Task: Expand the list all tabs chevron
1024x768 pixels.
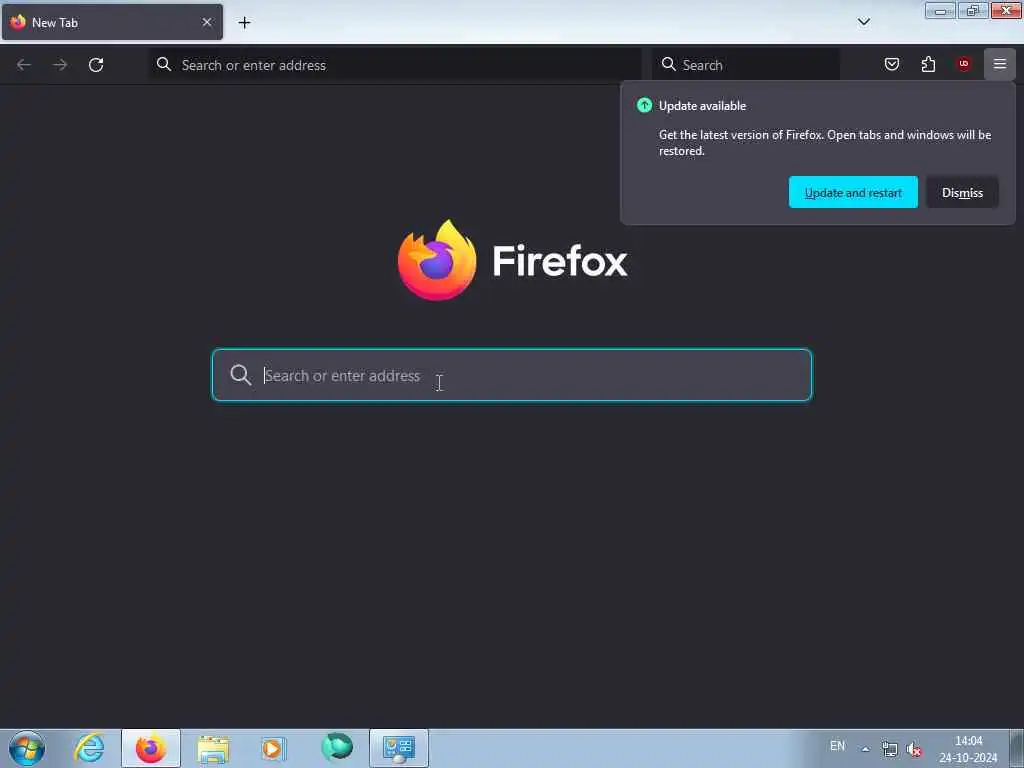Action: point(864,22)
